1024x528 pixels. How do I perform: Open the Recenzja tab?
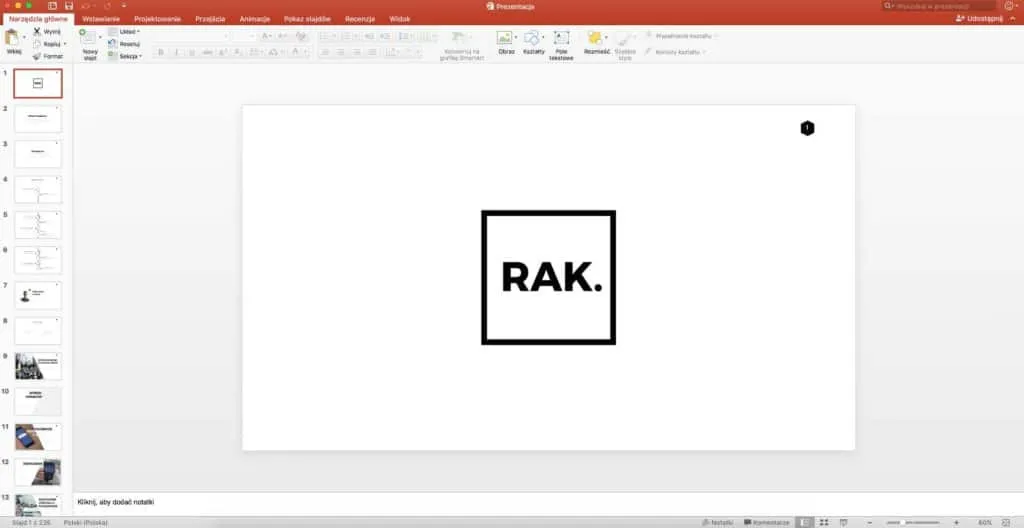(x=360, y=19)
